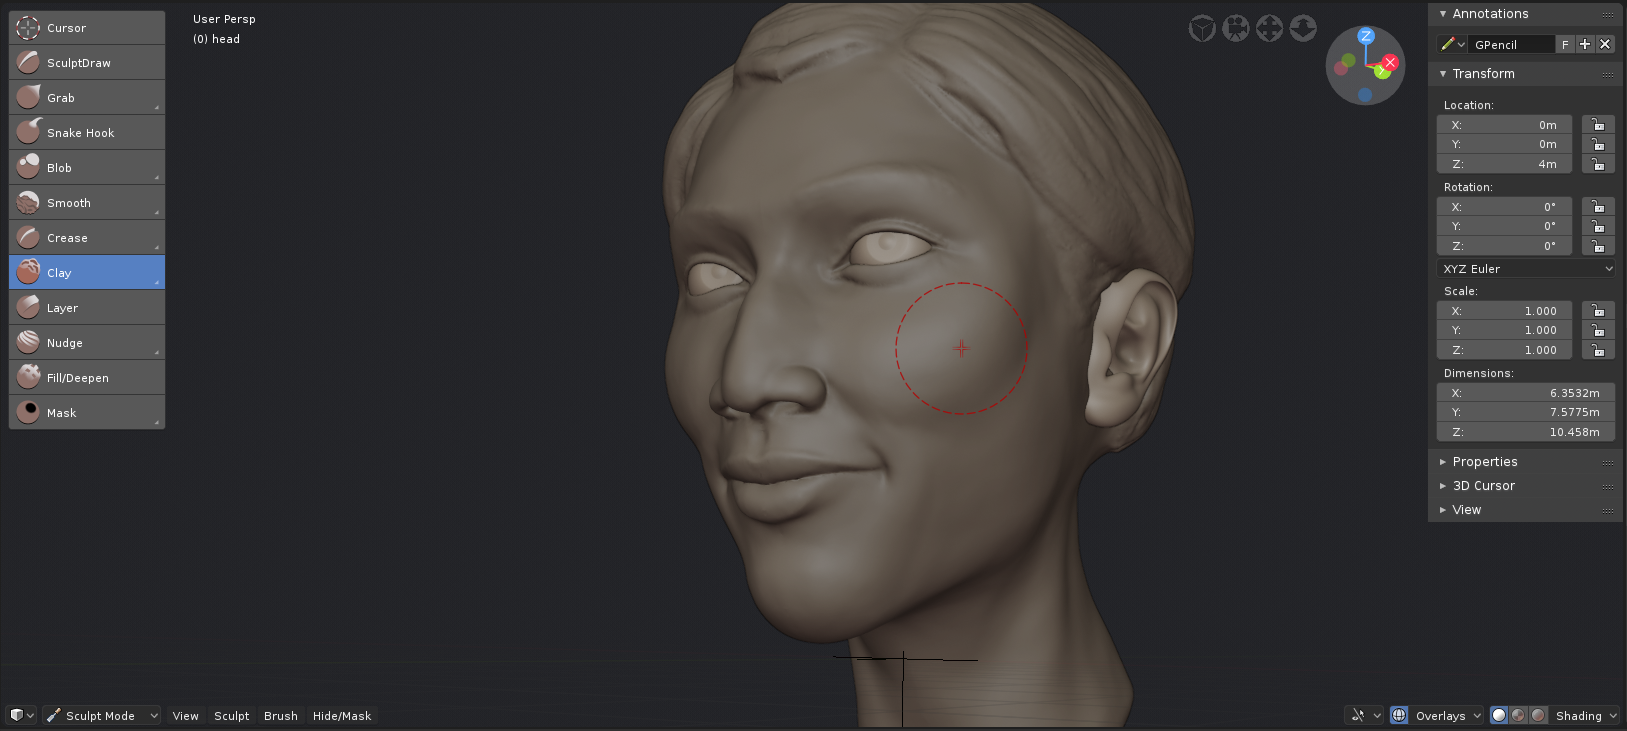Select the Clay brush

tap(87, 273)
